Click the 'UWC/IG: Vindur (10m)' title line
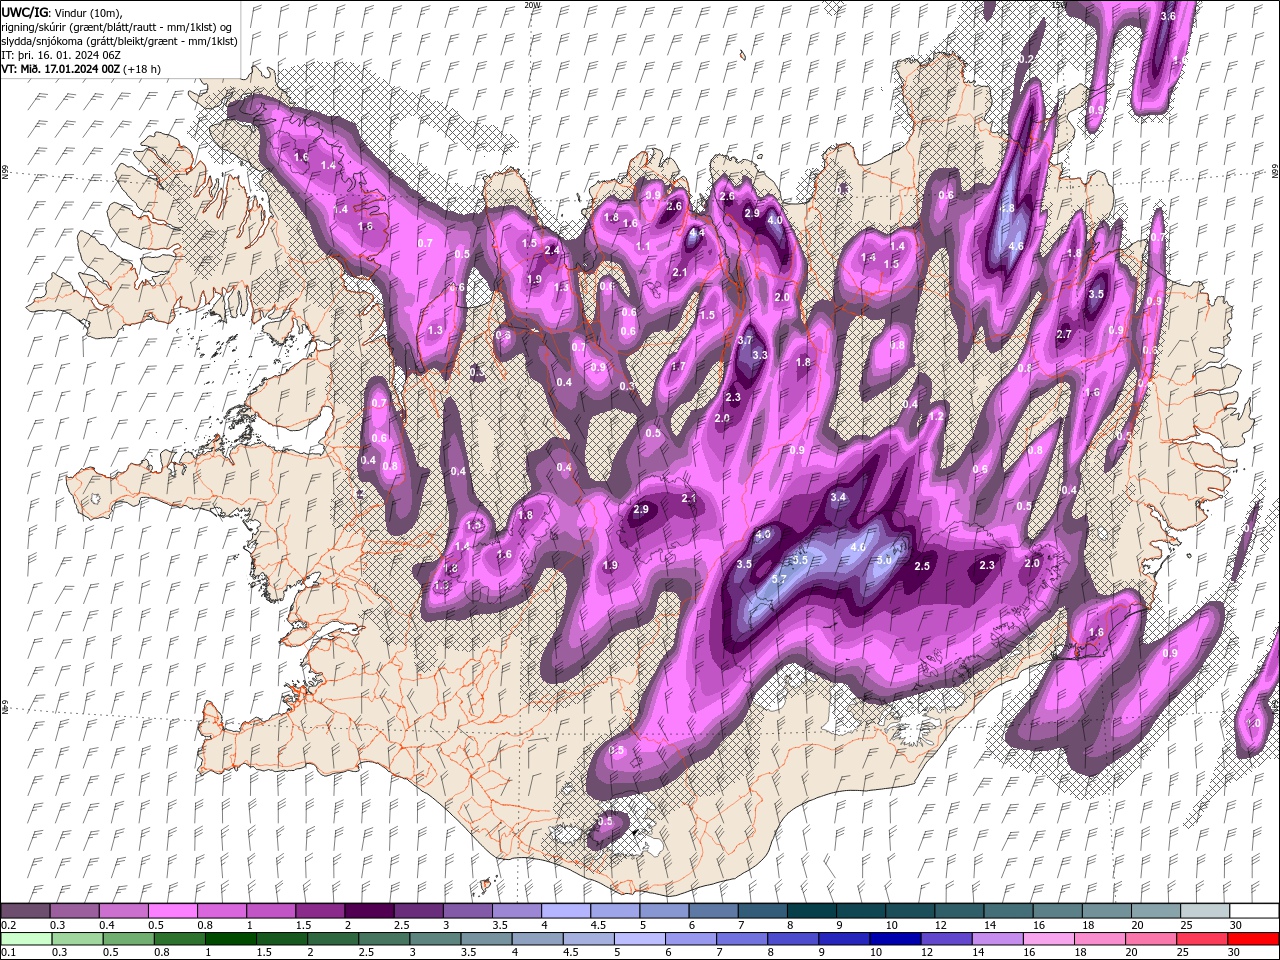This screenshot has width=1280, height=960. [64, 12]
